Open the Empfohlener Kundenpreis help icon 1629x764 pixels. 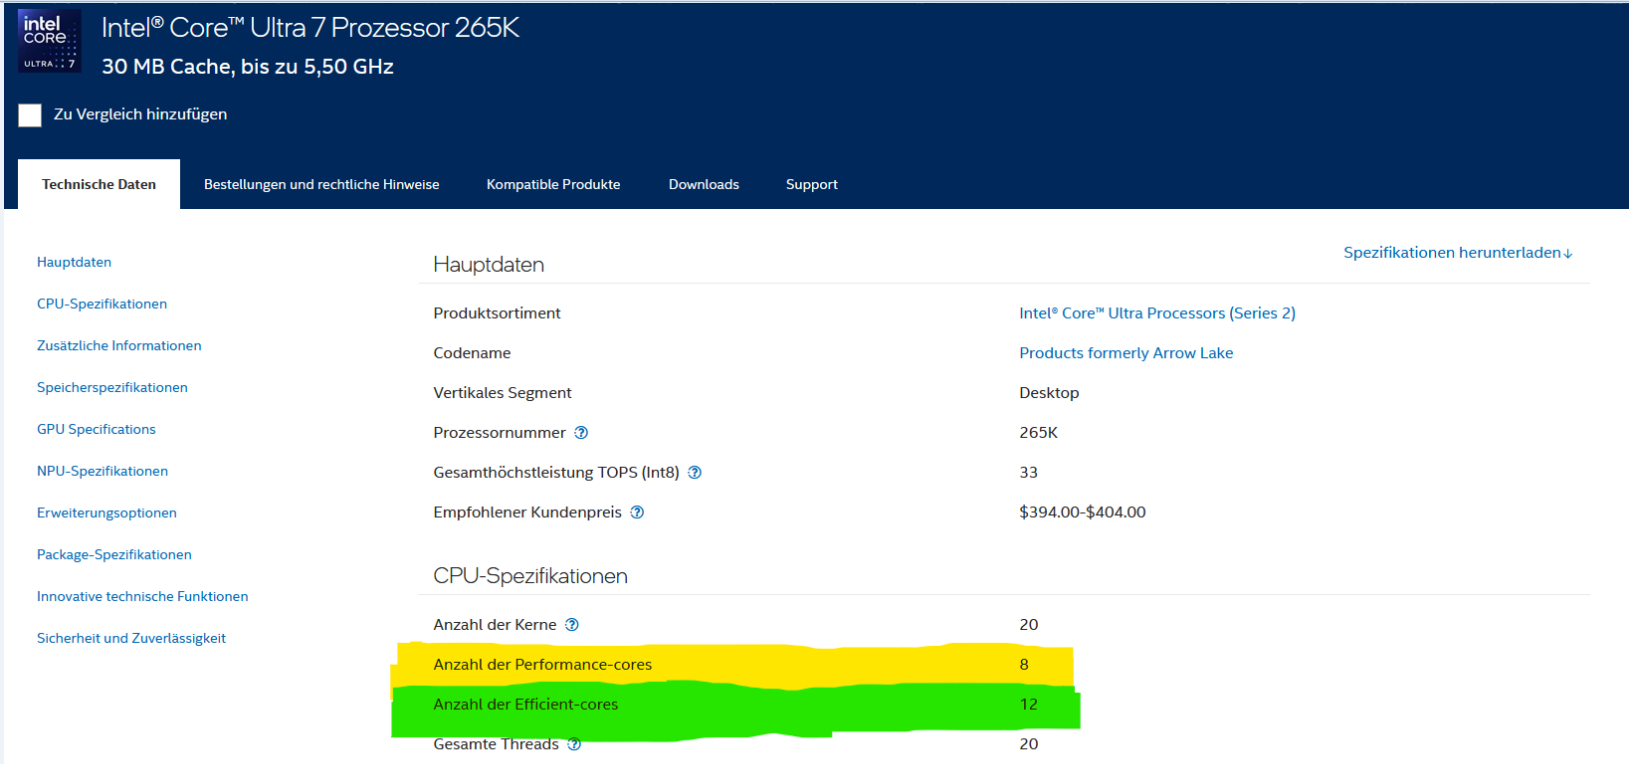637,513
